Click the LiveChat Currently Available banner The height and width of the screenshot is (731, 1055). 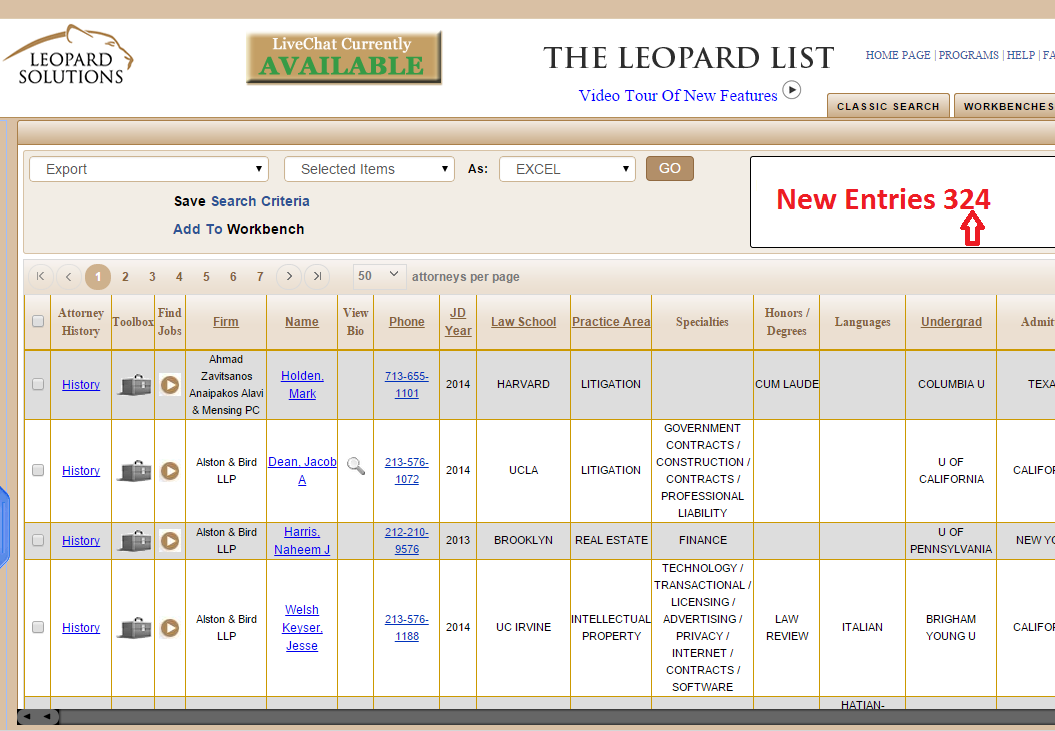343,58
